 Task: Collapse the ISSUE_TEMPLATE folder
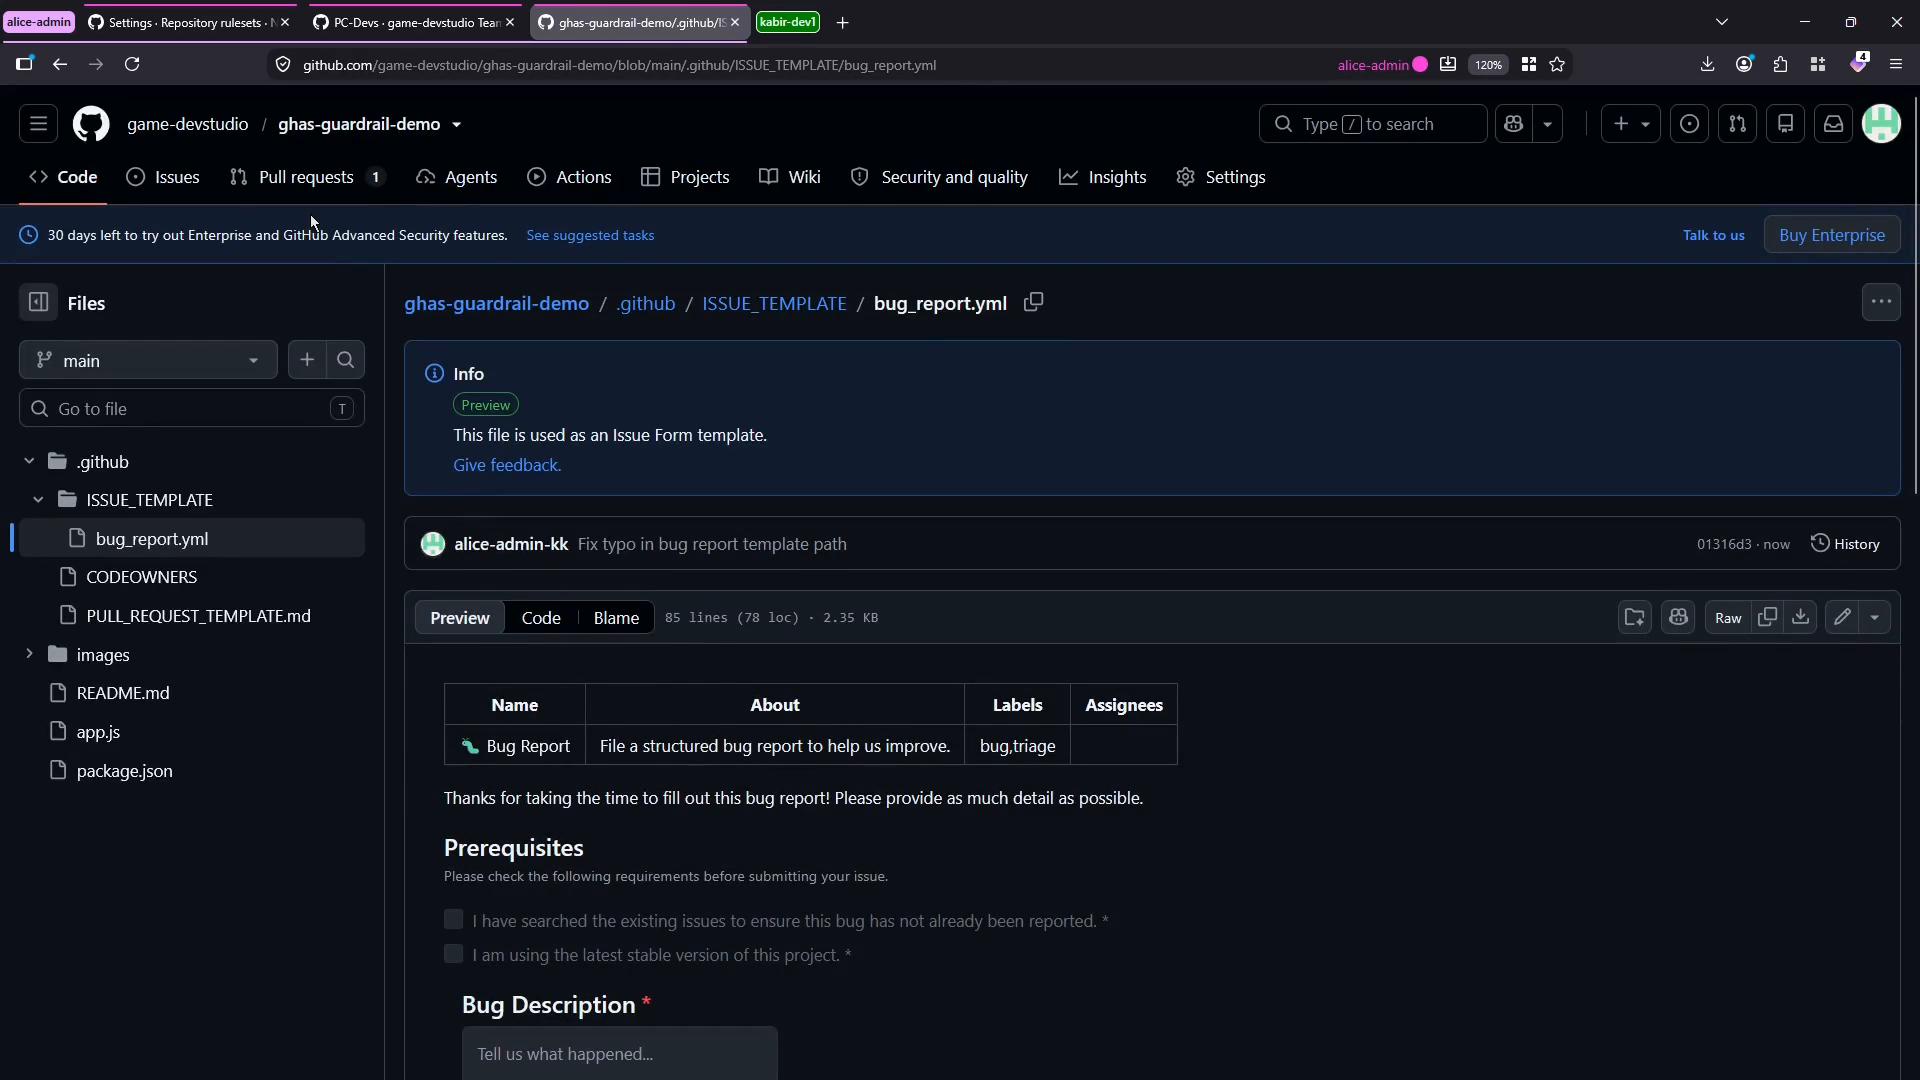[38, 499]
